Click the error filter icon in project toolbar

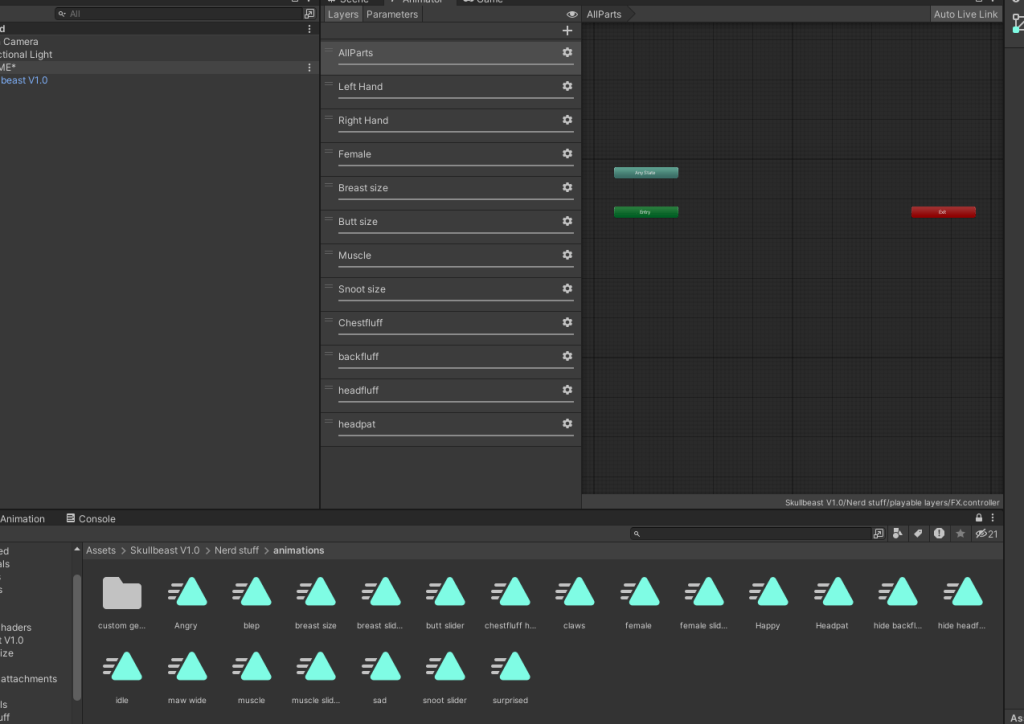(x=939, y=534)
